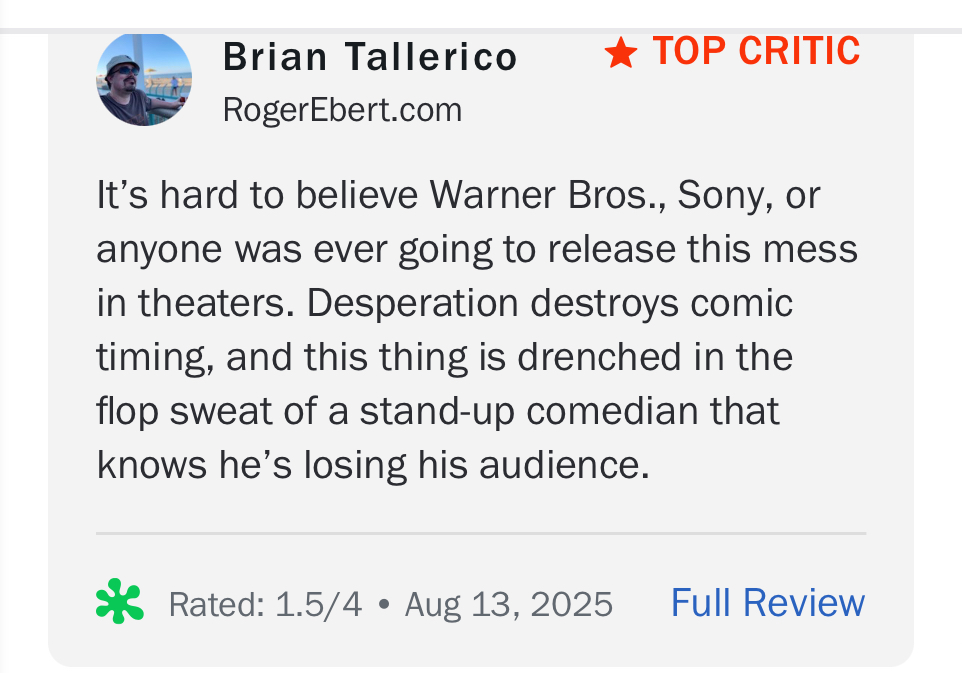
Task: Click the white header bar above the card
Action: coord(481,13)
